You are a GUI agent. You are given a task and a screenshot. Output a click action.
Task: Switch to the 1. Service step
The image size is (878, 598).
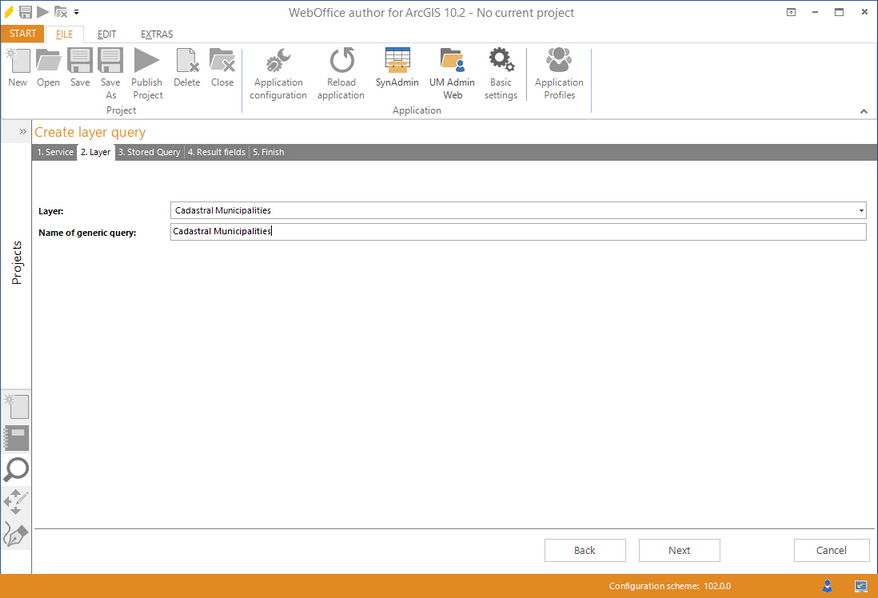55,152
